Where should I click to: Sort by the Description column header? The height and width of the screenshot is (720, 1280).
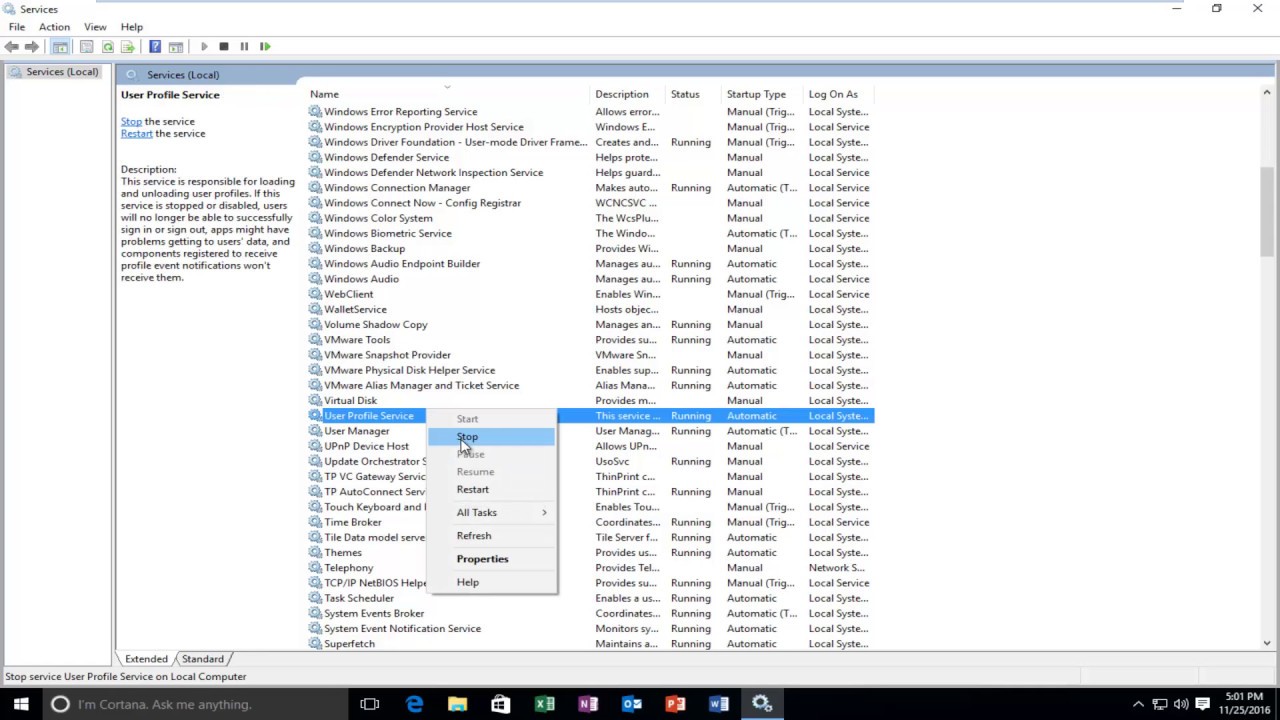click(x=629, y=95)
